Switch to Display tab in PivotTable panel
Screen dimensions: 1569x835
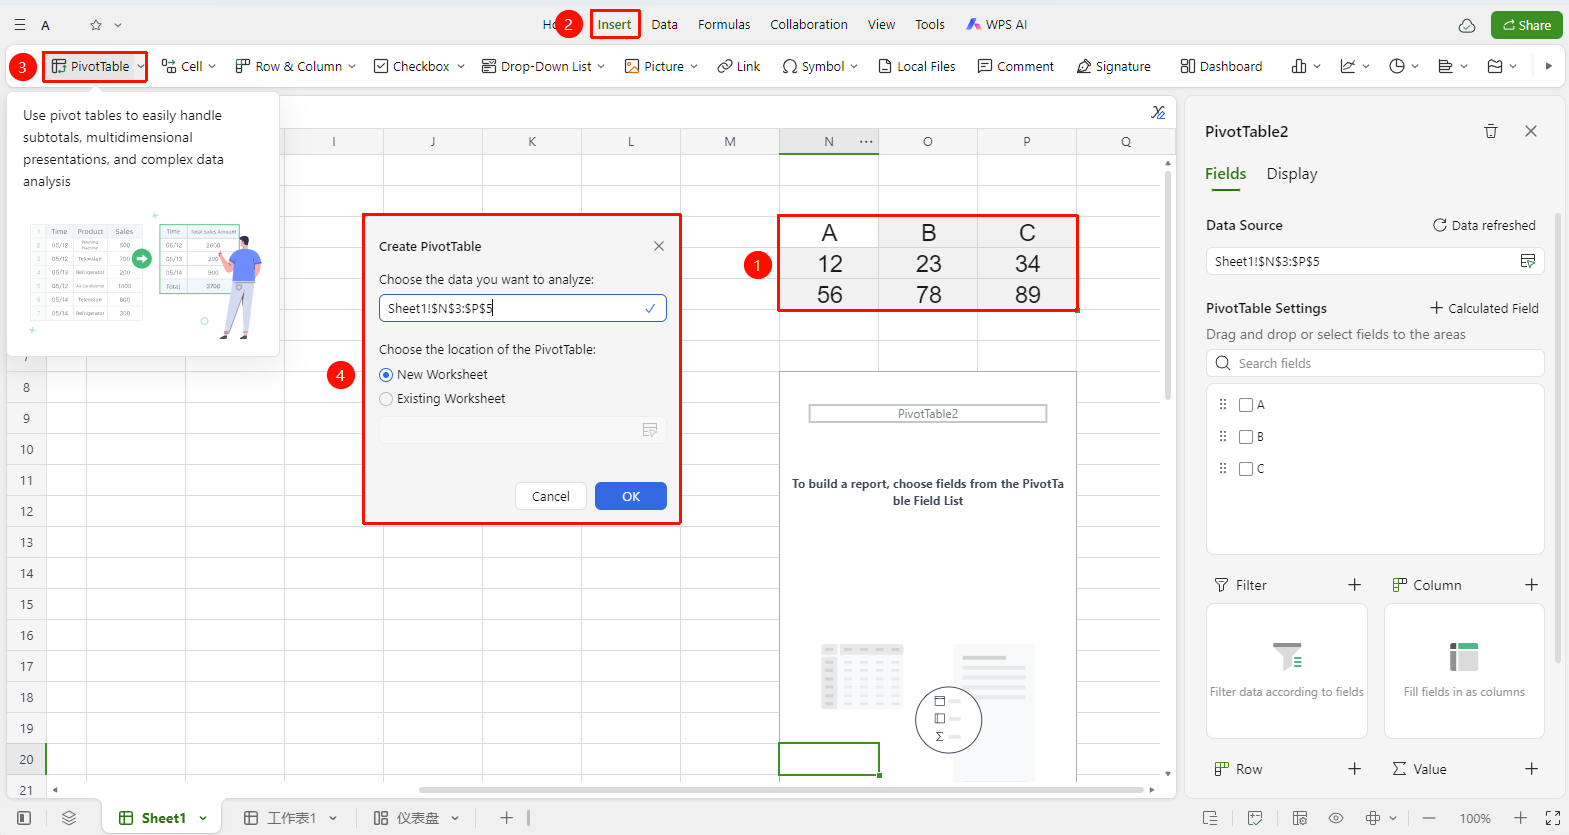click(x=1291, y=174)
